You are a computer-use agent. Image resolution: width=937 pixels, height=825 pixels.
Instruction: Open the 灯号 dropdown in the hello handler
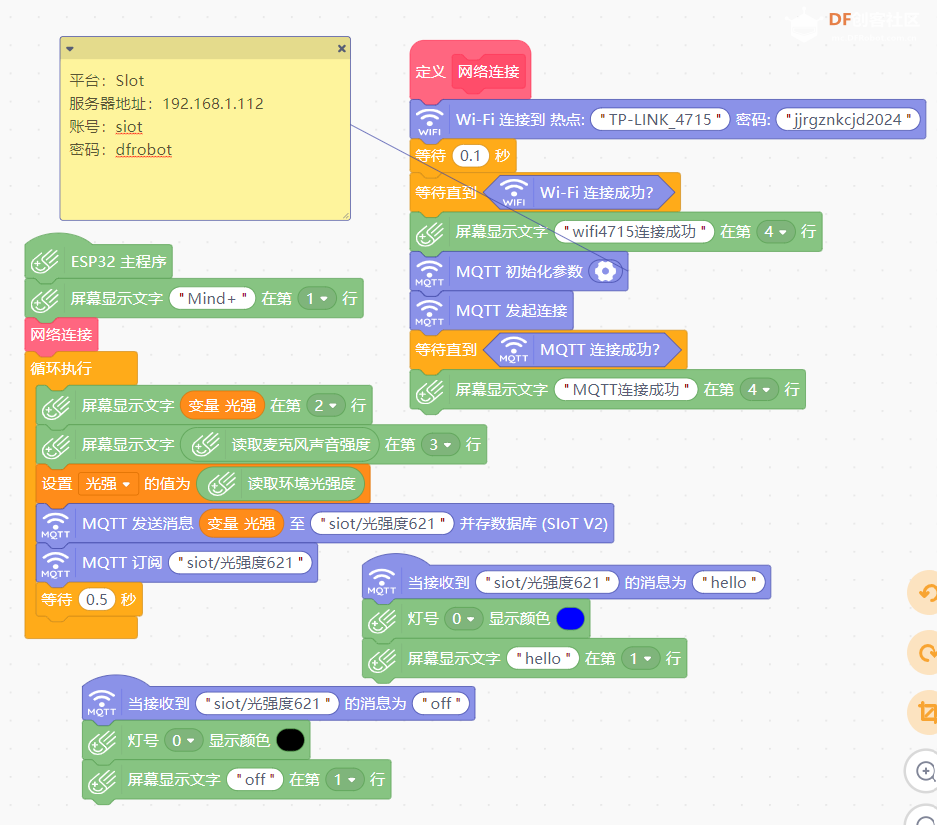point(463,619)
